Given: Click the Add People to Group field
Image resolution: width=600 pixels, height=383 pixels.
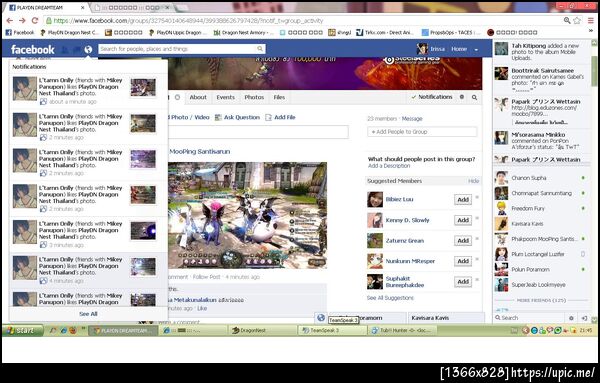Looking at the screenshot, I should pos(422,132).
